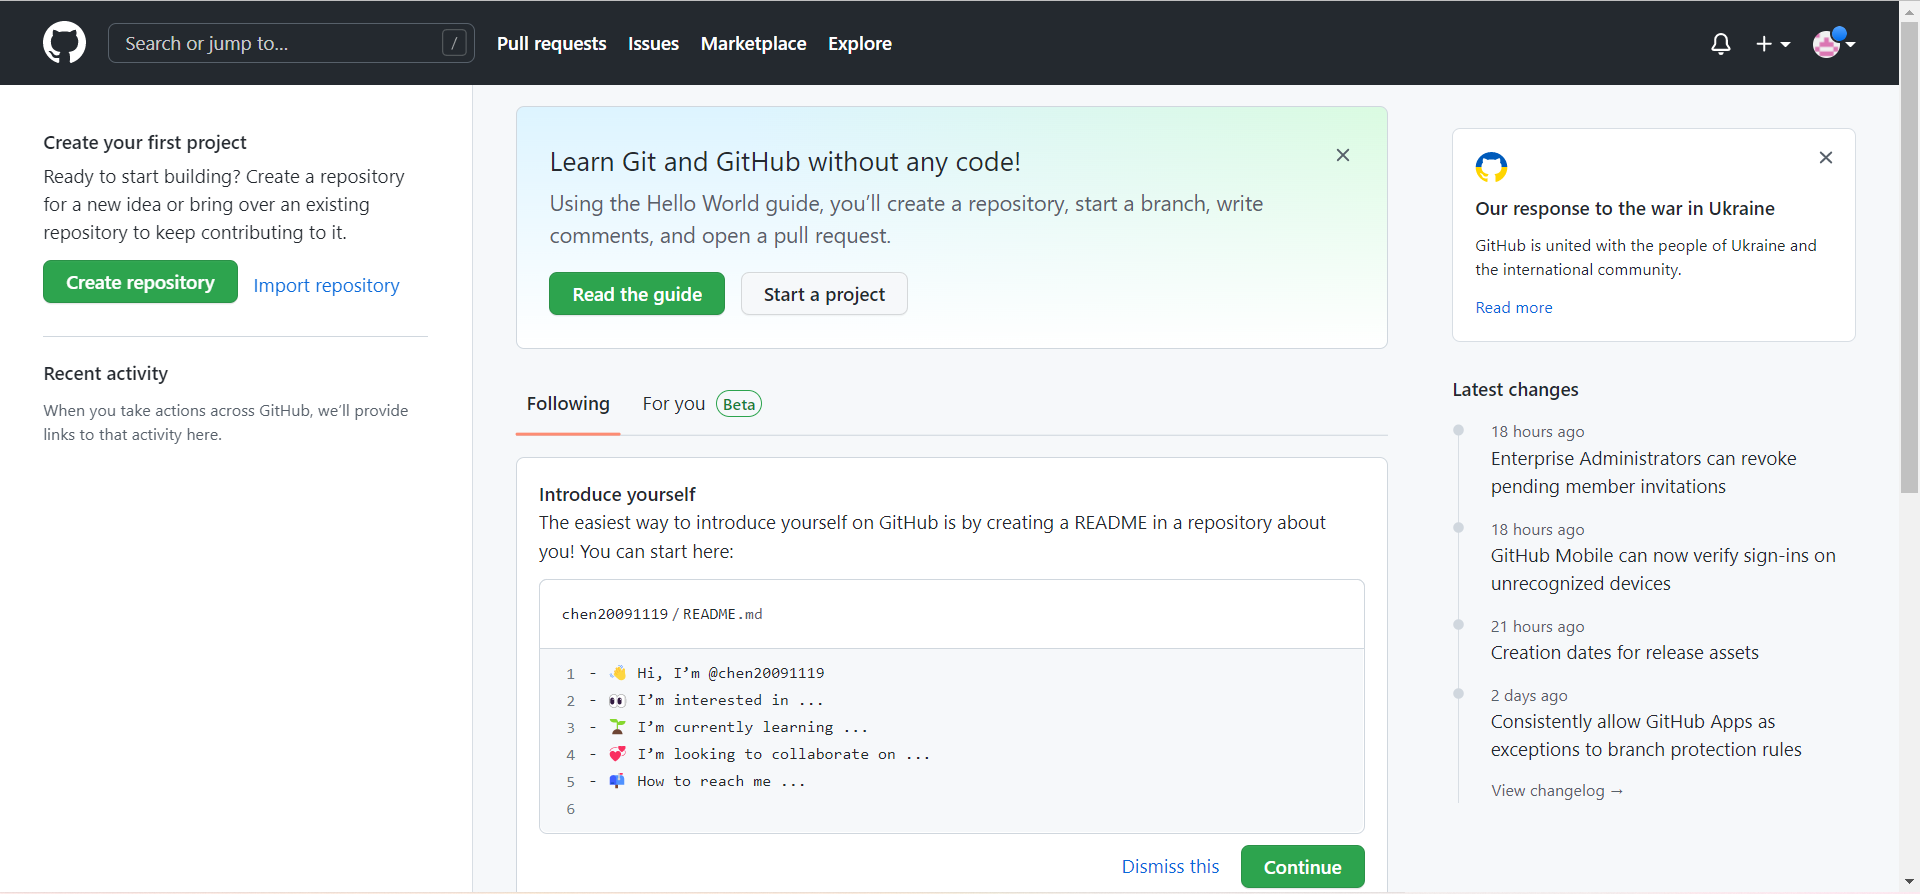Viewport: 1920px width, 894px height.
Task: Open Enterprise Administrators can revoke invitations change
Action: tap(1643, 473)
